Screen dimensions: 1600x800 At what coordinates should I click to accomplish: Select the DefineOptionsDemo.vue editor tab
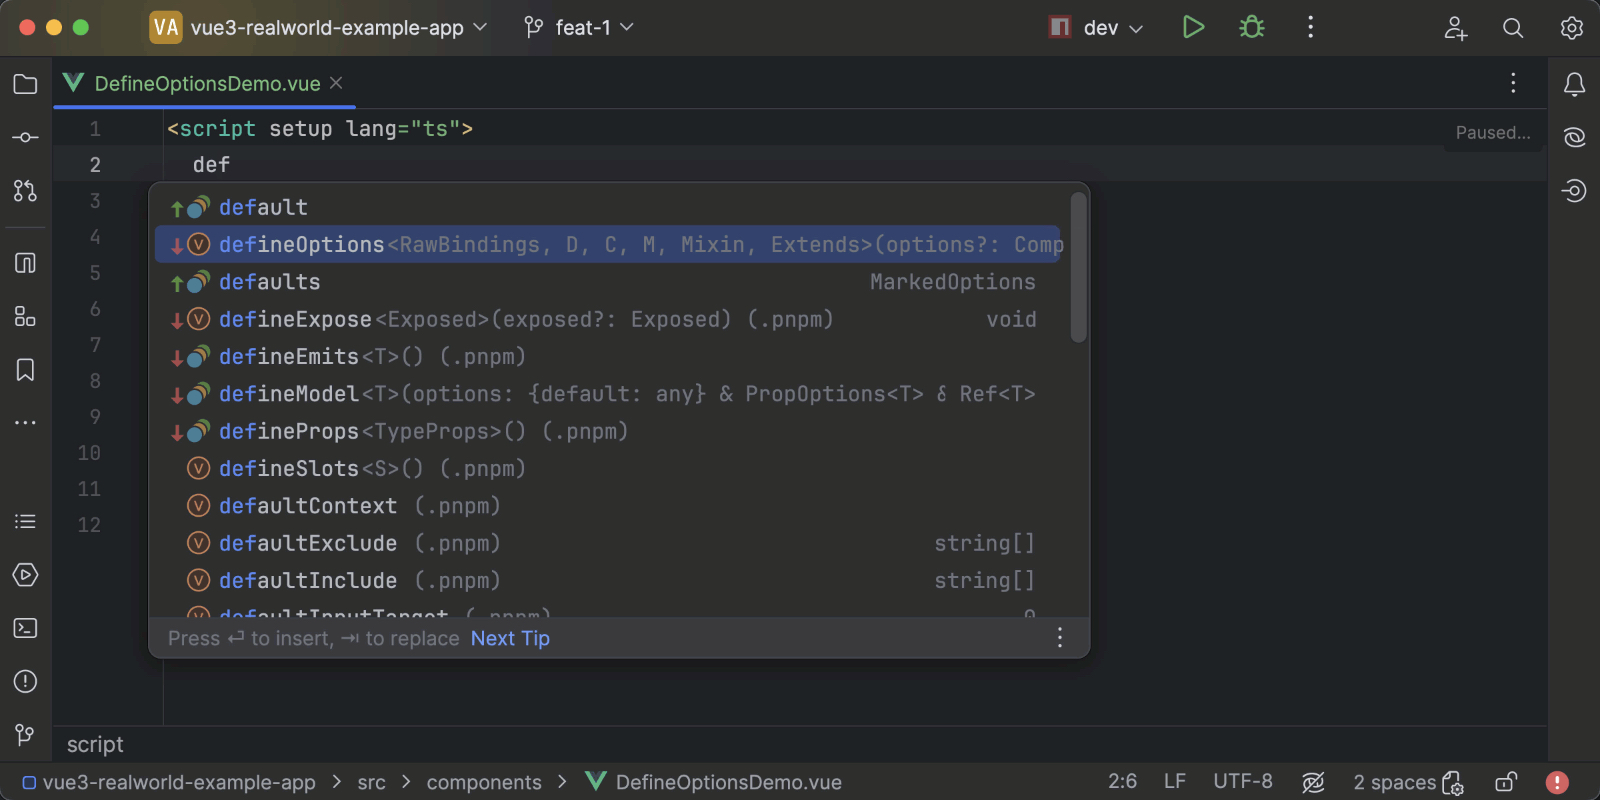pyautogui.click(x=206, y=84)
